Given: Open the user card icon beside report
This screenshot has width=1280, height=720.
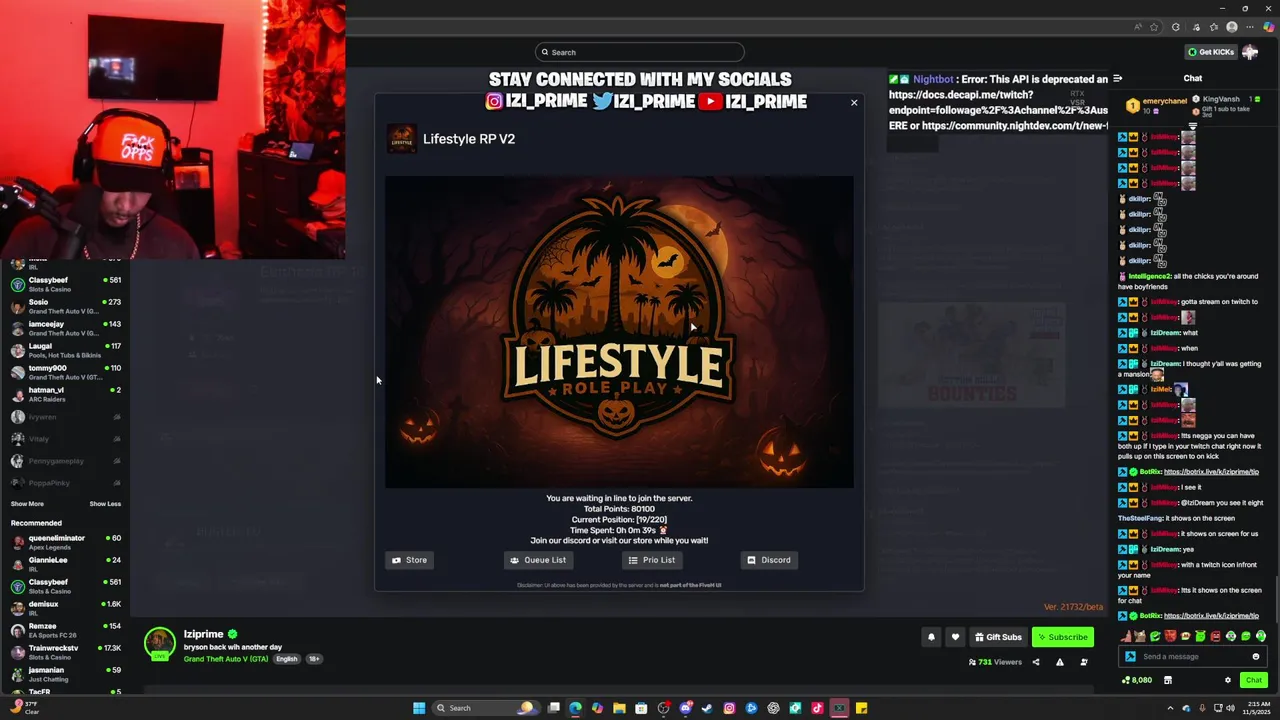Looking at the screenshot, I should coord(1084,662).
